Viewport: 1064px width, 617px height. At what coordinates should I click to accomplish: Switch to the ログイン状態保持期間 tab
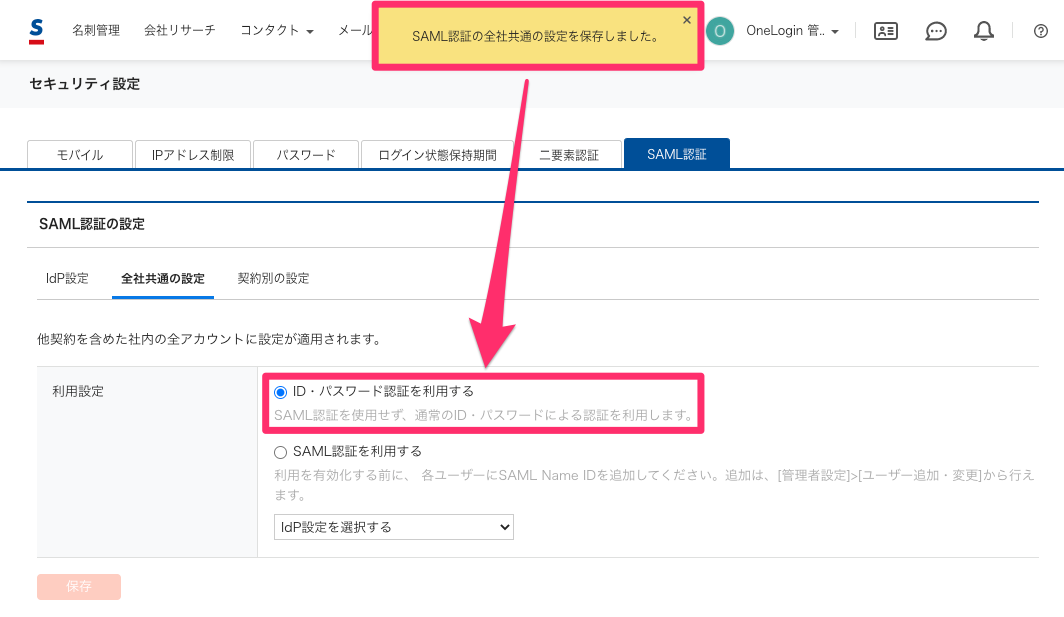437,154
